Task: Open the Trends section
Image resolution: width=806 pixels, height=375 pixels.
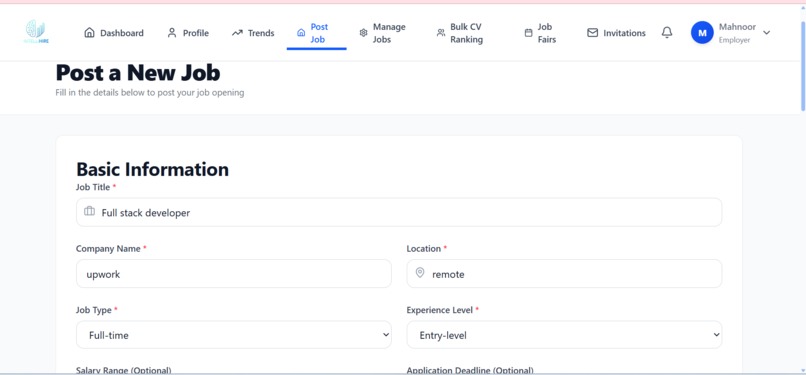Action: tap(253, 33)
